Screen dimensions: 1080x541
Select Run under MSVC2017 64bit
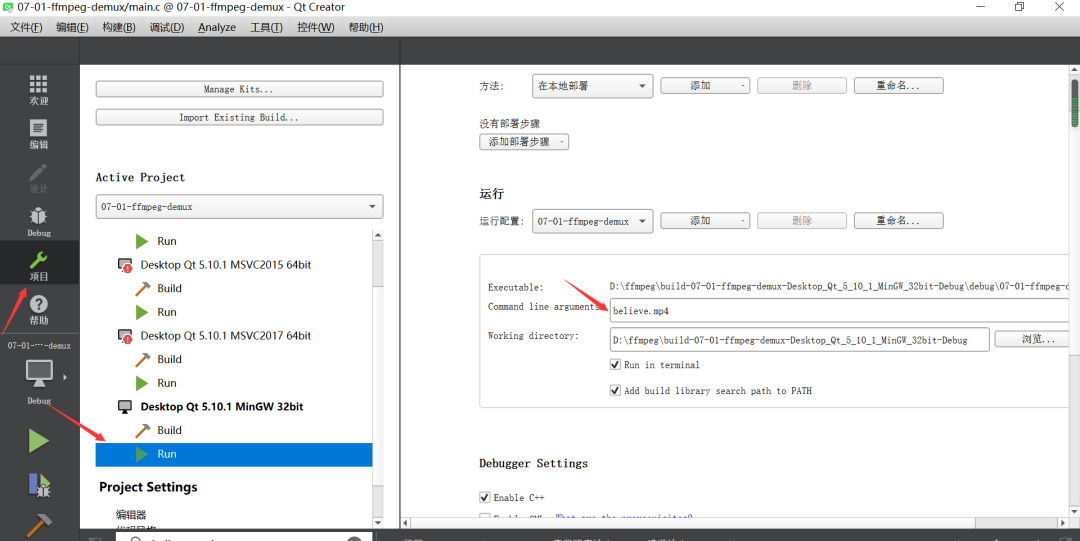[x=167, y=383]
